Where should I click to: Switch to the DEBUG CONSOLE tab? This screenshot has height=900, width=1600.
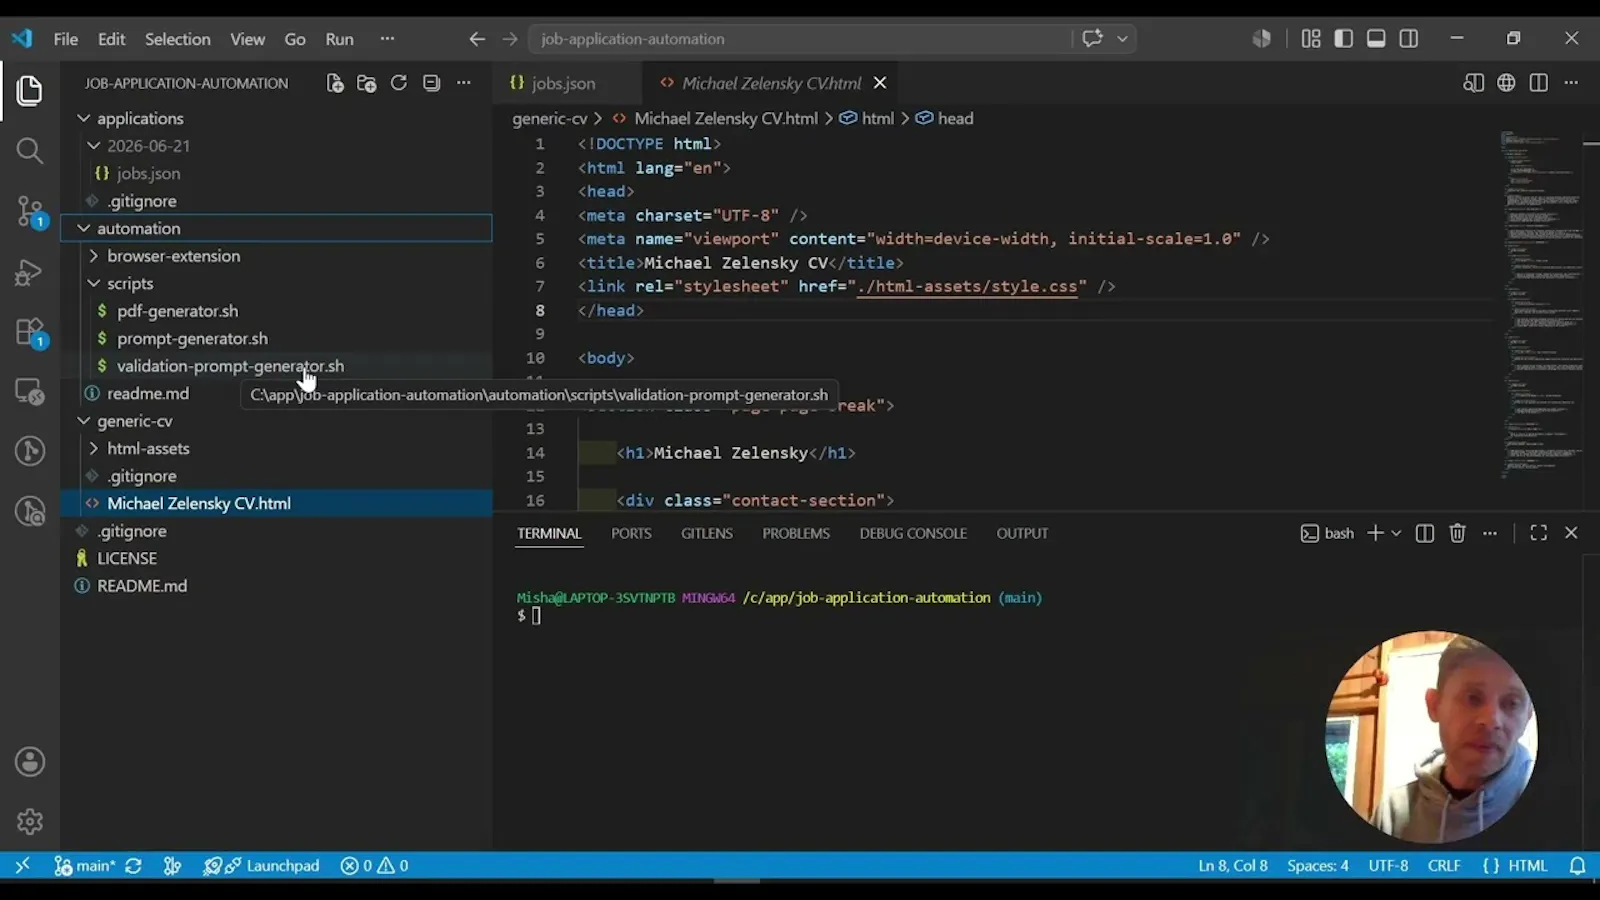pos(913,533)
